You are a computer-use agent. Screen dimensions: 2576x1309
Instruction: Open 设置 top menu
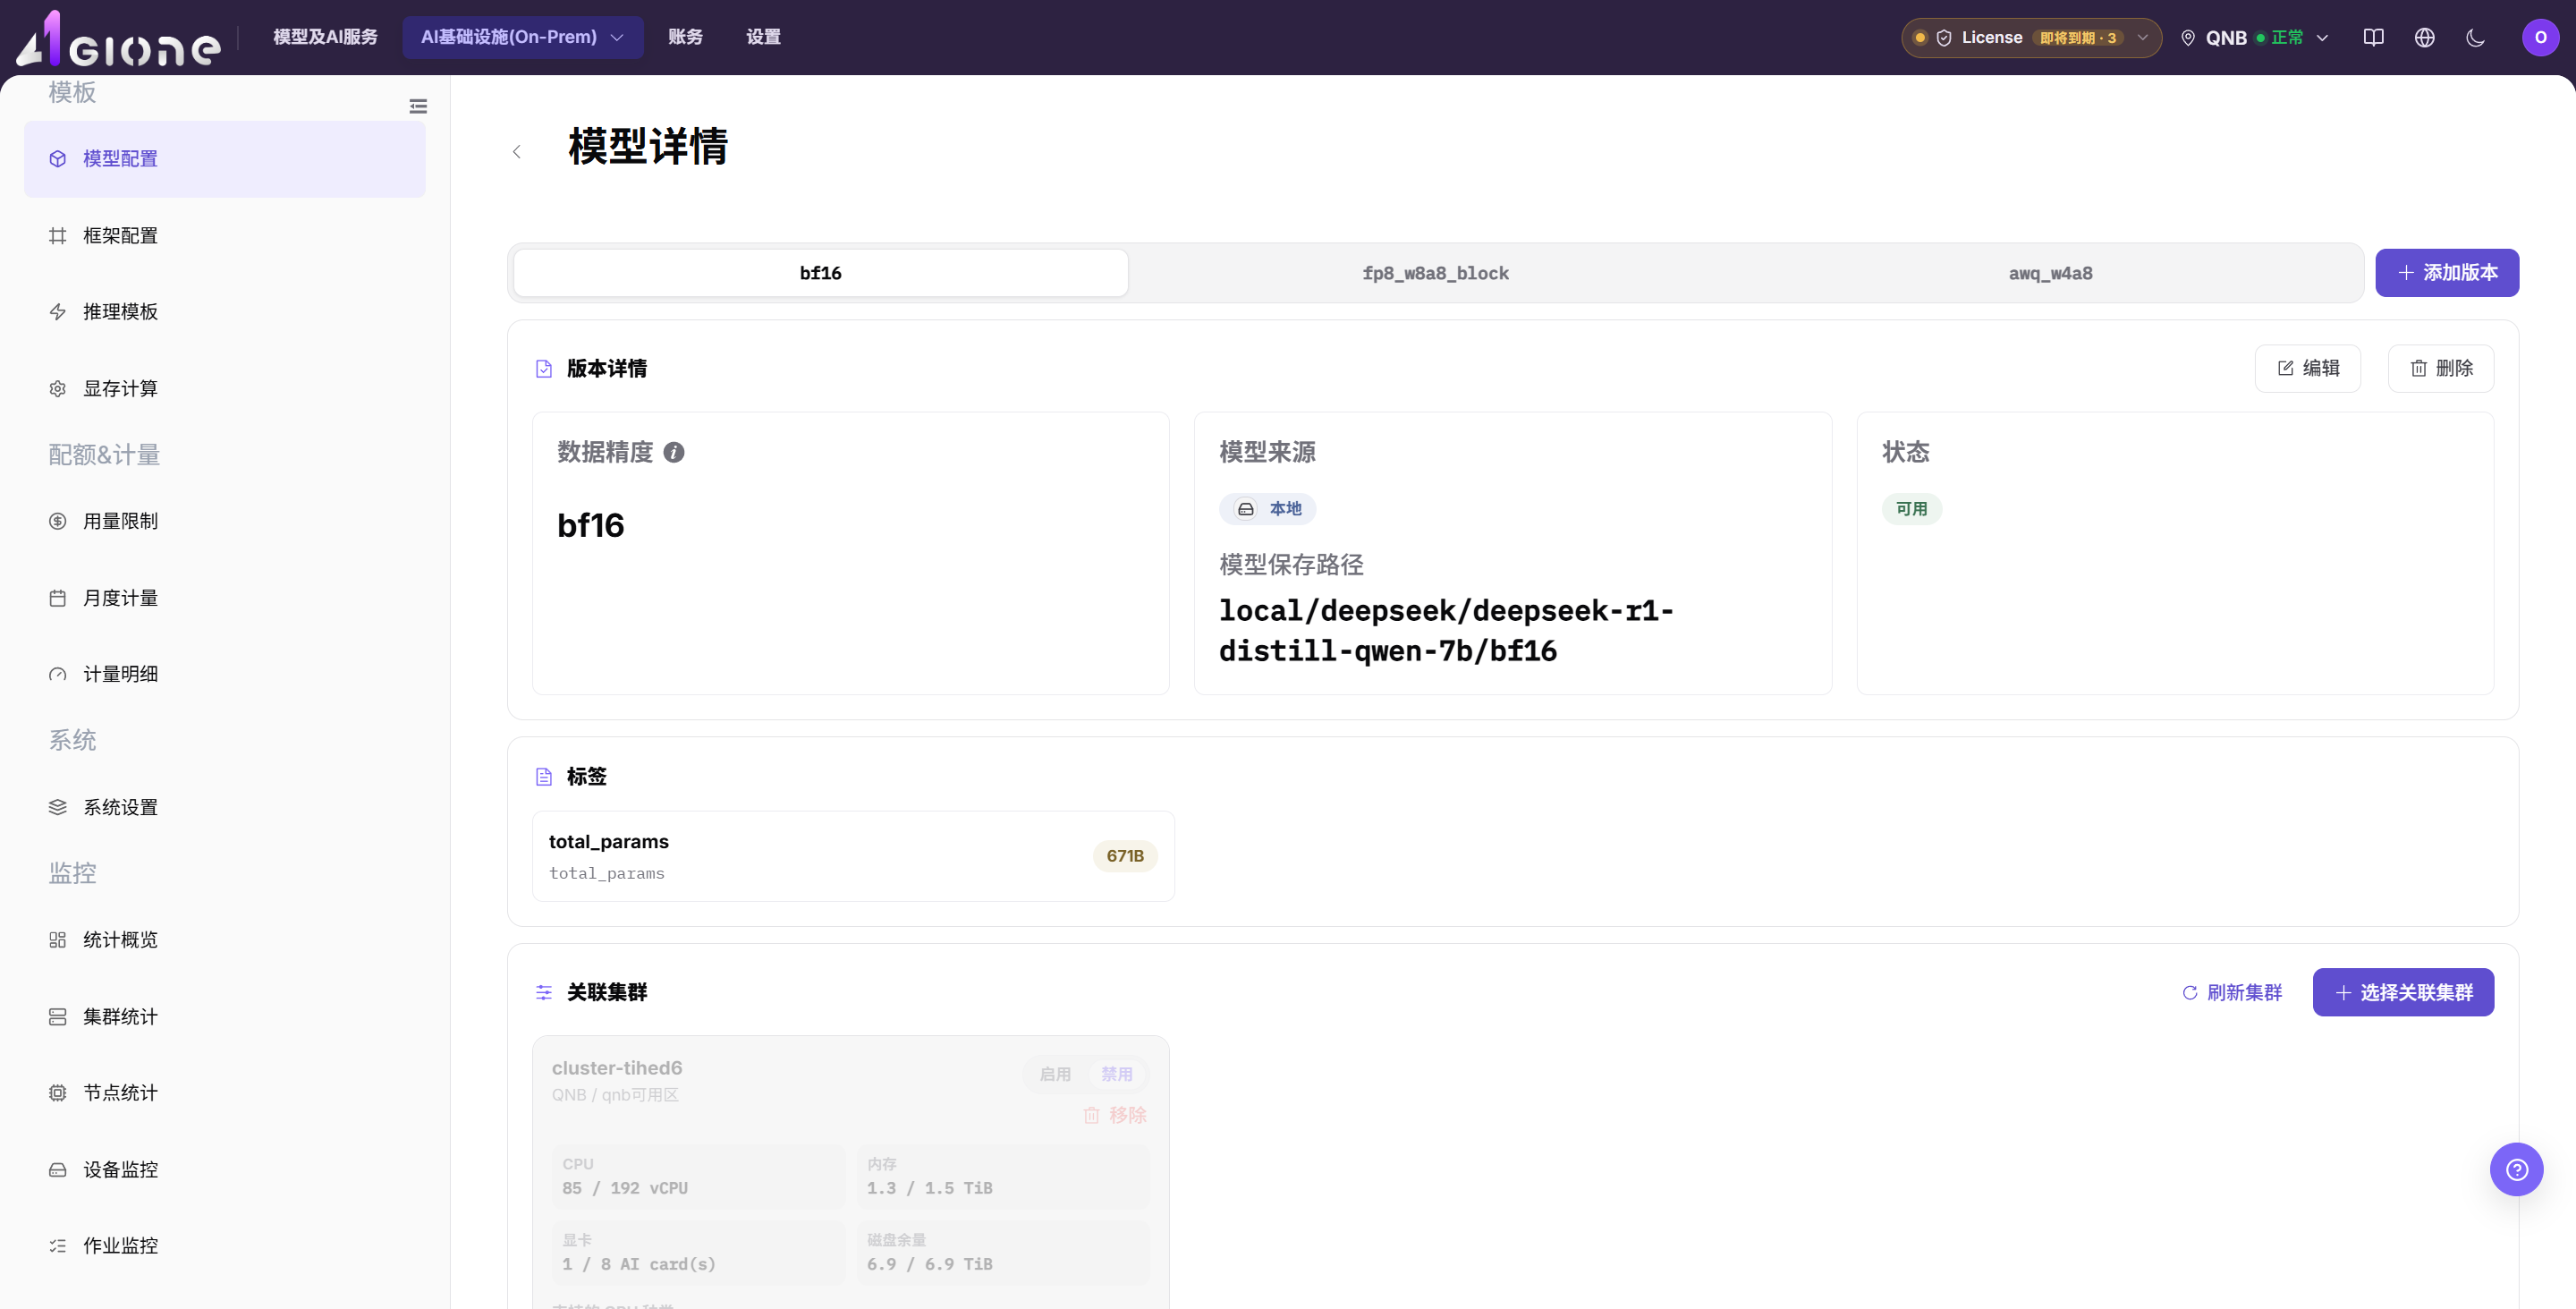pos(763,37)
